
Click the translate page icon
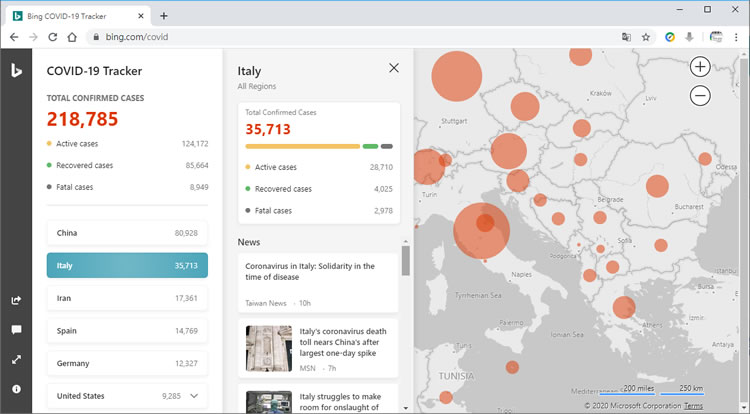(626, 37)
